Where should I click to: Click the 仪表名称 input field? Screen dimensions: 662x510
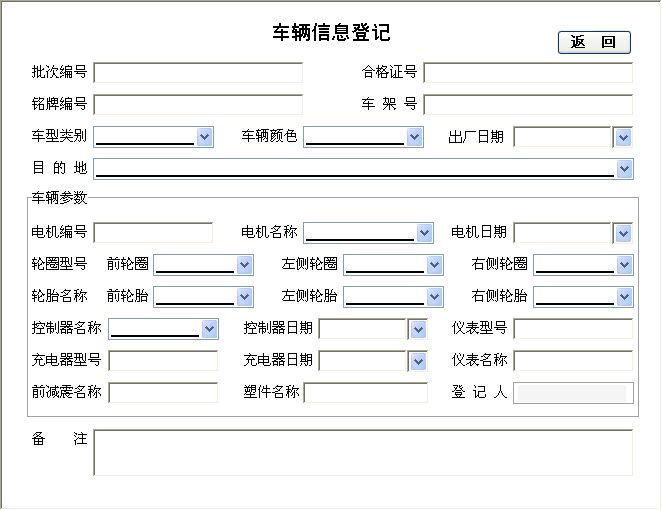tap(573, 361)
